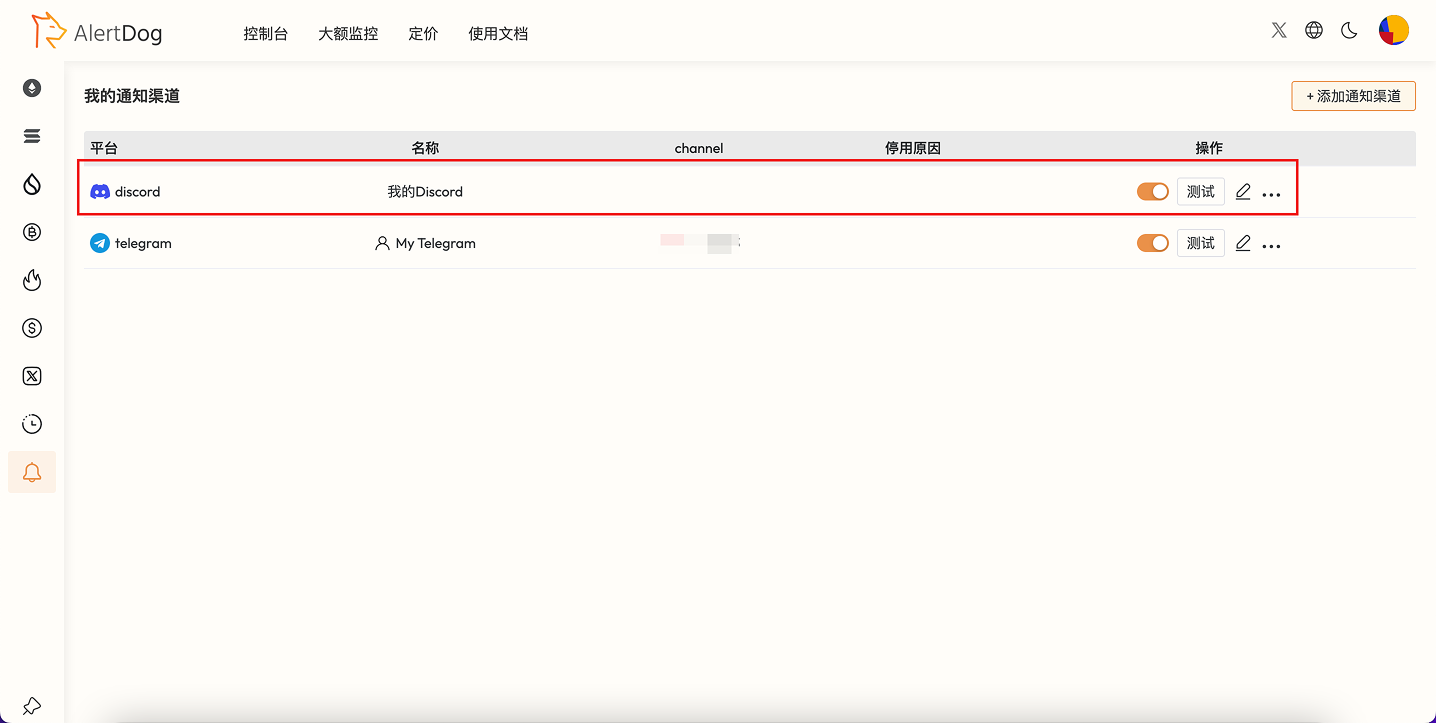Toggle dark mode with the moon icon
The height and width of the screenshot is (723, 1436).
coord(1348,30)
